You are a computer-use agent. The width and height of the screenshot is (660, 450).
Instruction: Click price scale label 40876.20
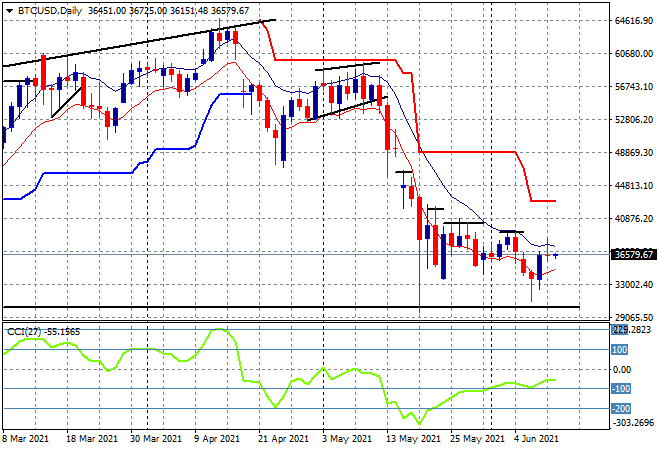pyautogui.click(x=634, y=218)
